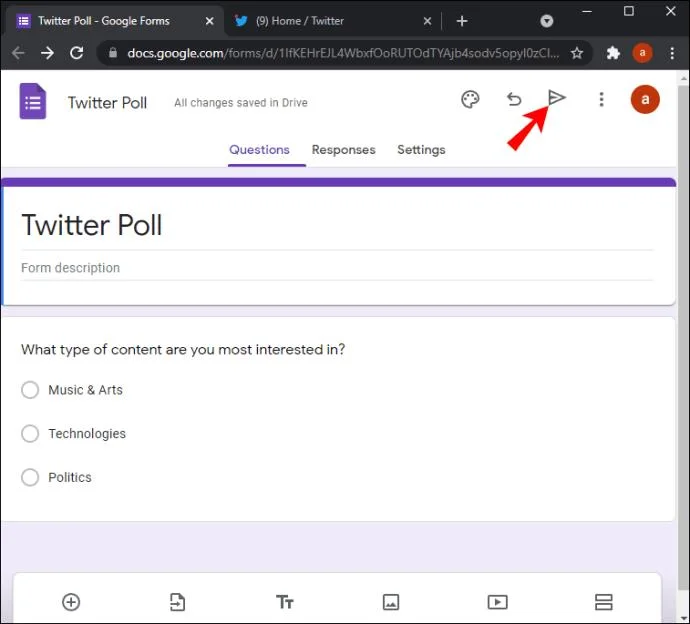Click the Technologies option label
Screen dimensions: 690x624
pos(87,433)
